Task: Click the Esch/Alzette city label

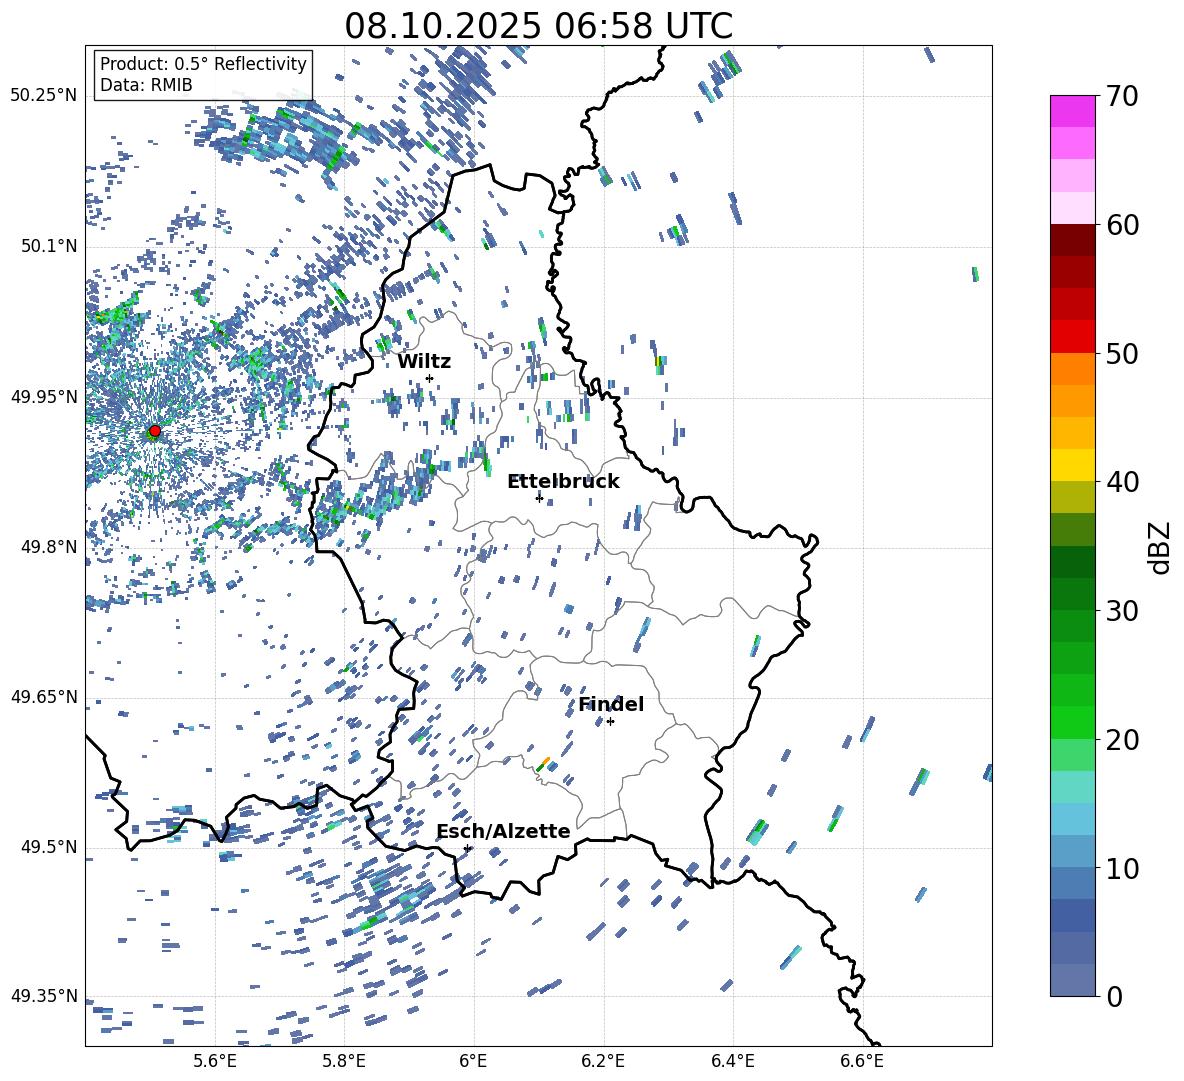Action: point(503,831)
